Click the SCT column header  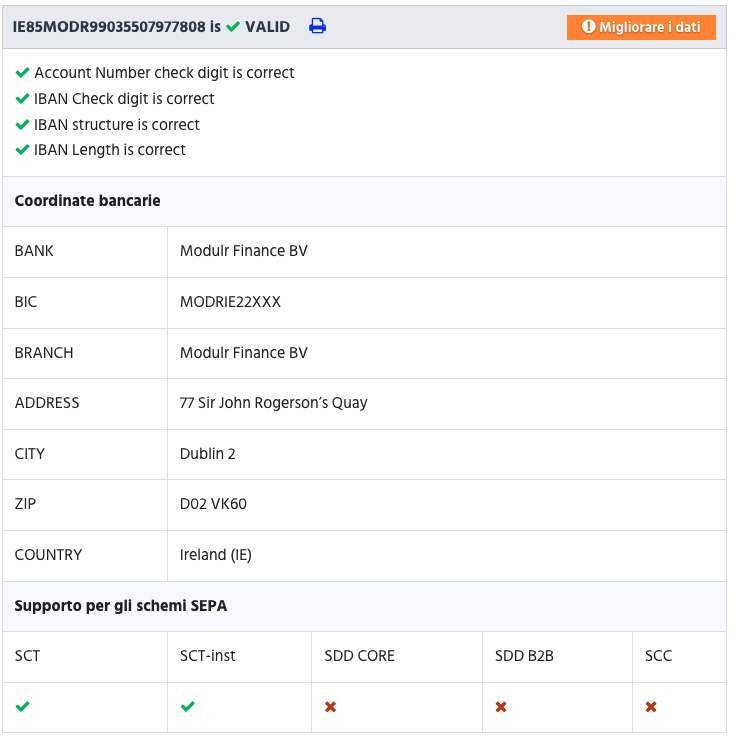[x=27, y=656]
